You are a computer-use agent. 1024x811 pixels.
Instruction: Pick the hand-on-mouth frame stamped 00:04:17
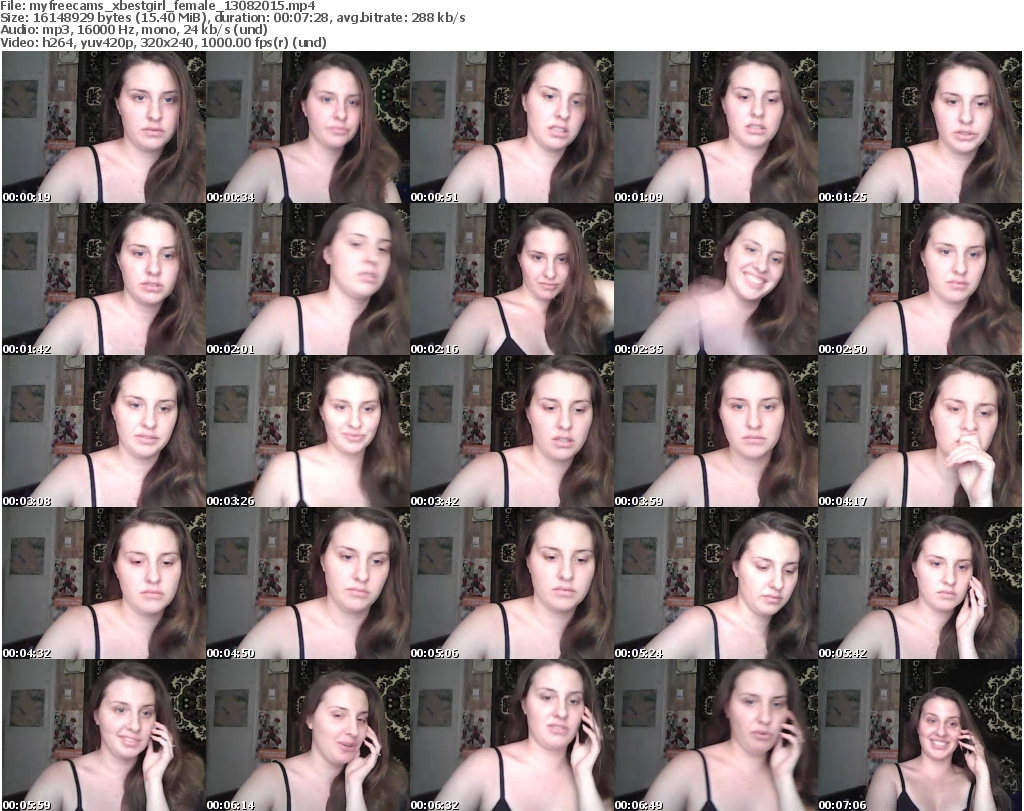pos(920,432)
